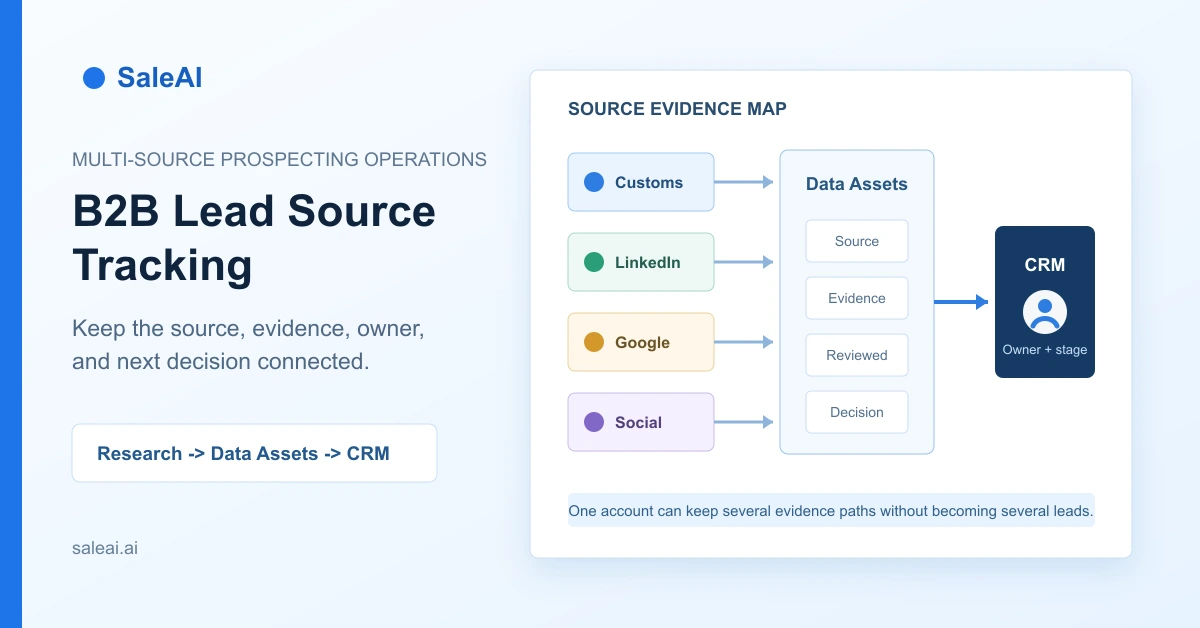Click the Source box in Data Assets
The image size is (1200, 628).
tap(857, 241)
